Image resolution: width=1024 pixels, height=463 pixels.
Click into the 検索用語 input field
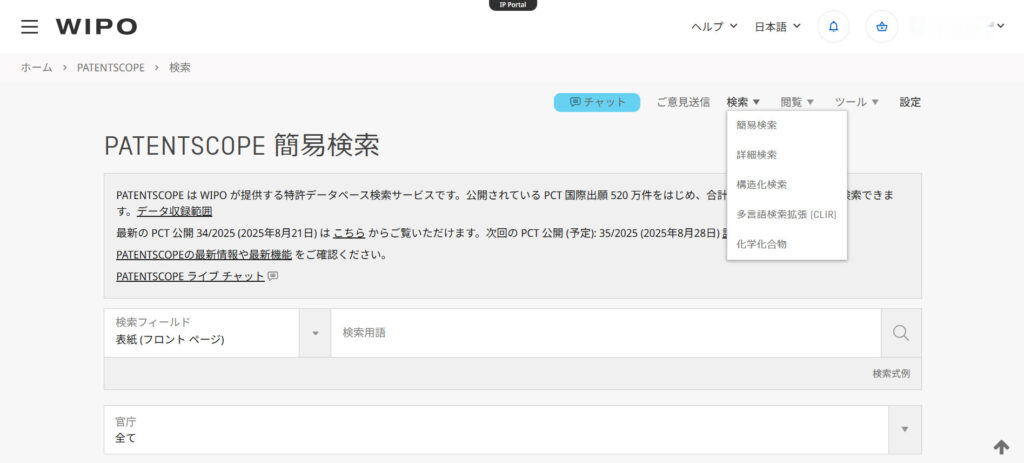coord(605,333)
